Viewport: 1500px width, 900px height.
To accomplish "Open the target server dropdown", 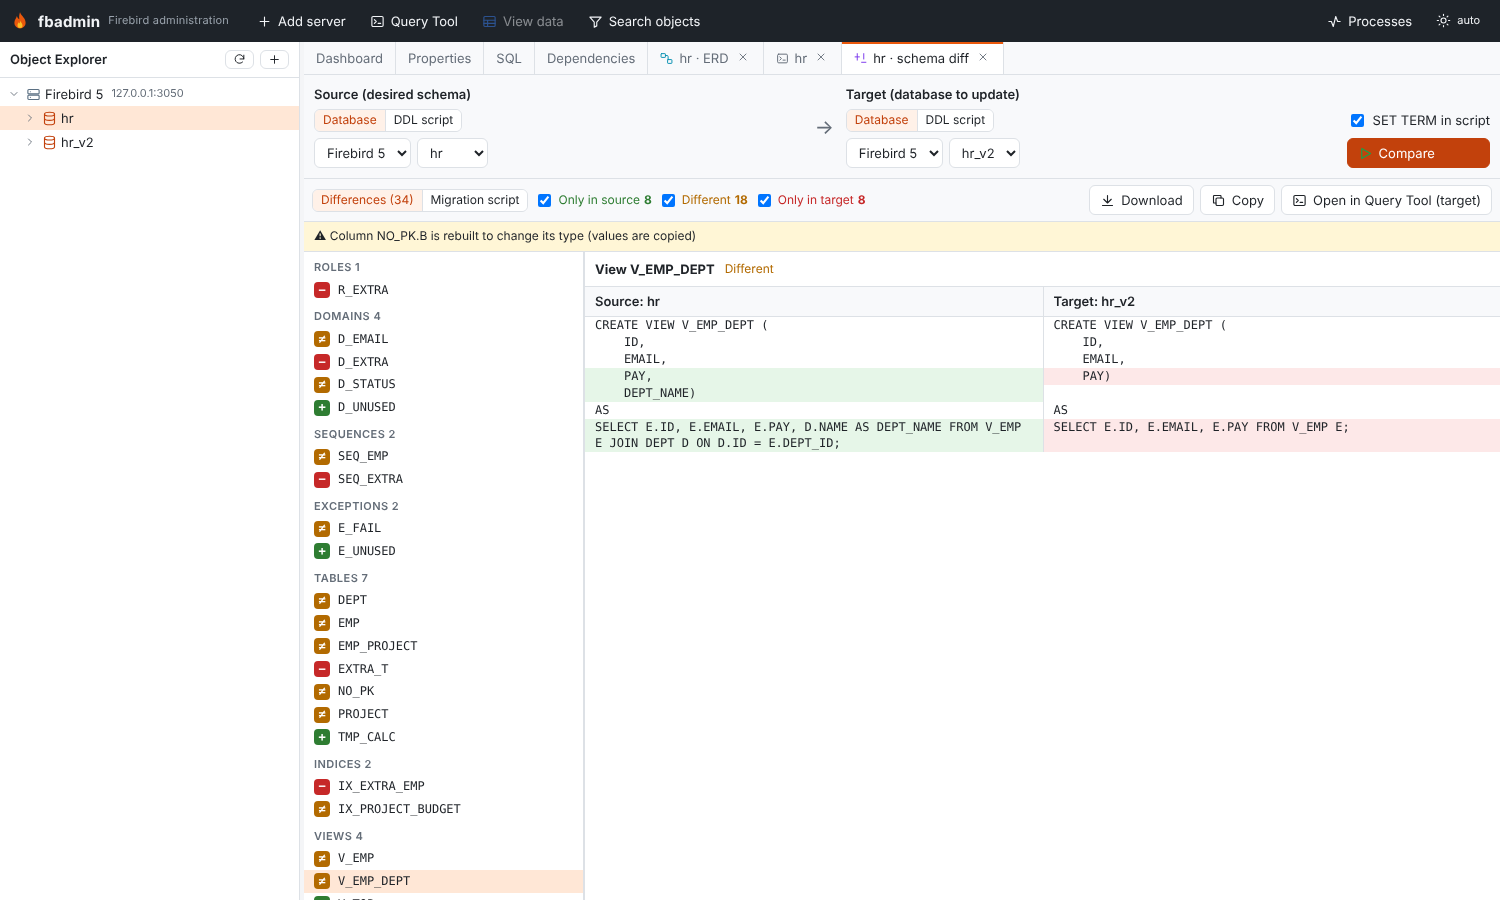I will 894,153.
